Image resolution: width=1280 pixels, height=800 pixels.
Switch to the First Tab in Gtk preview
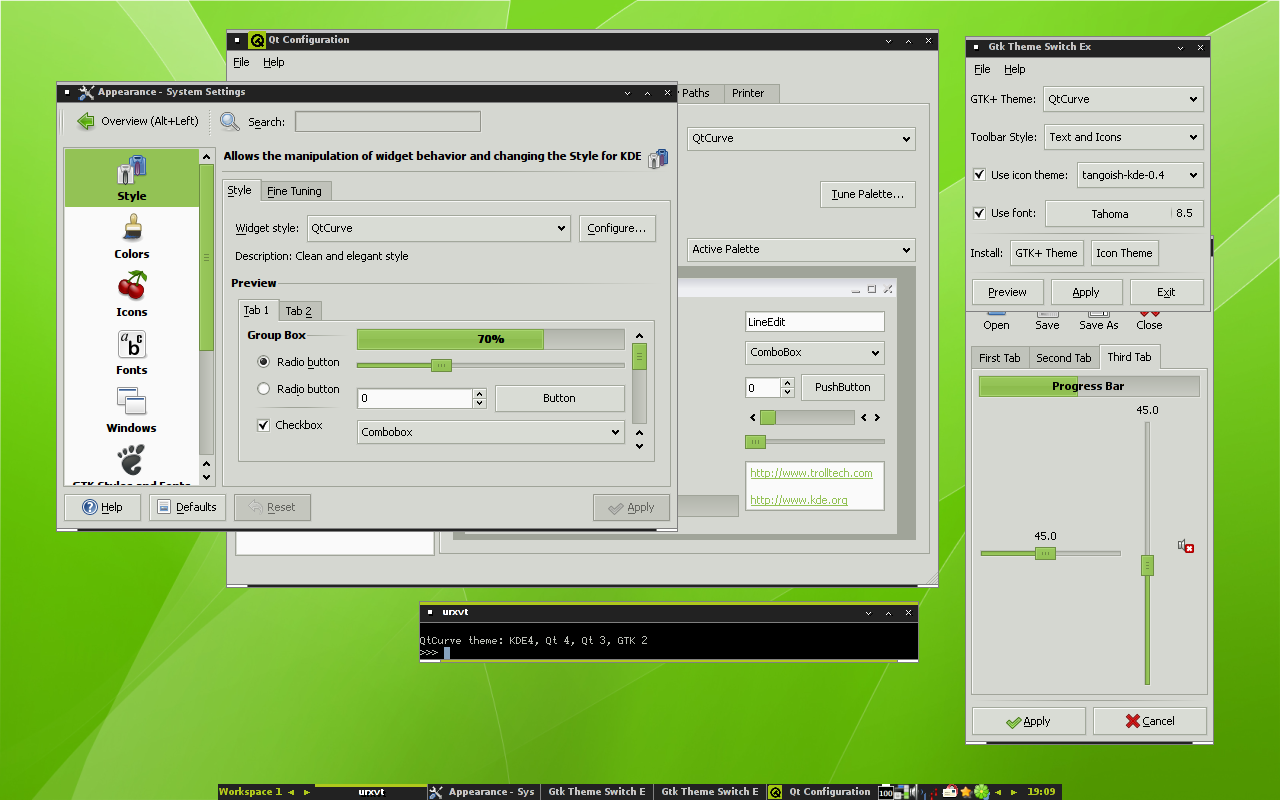[x=1000, y=358]
